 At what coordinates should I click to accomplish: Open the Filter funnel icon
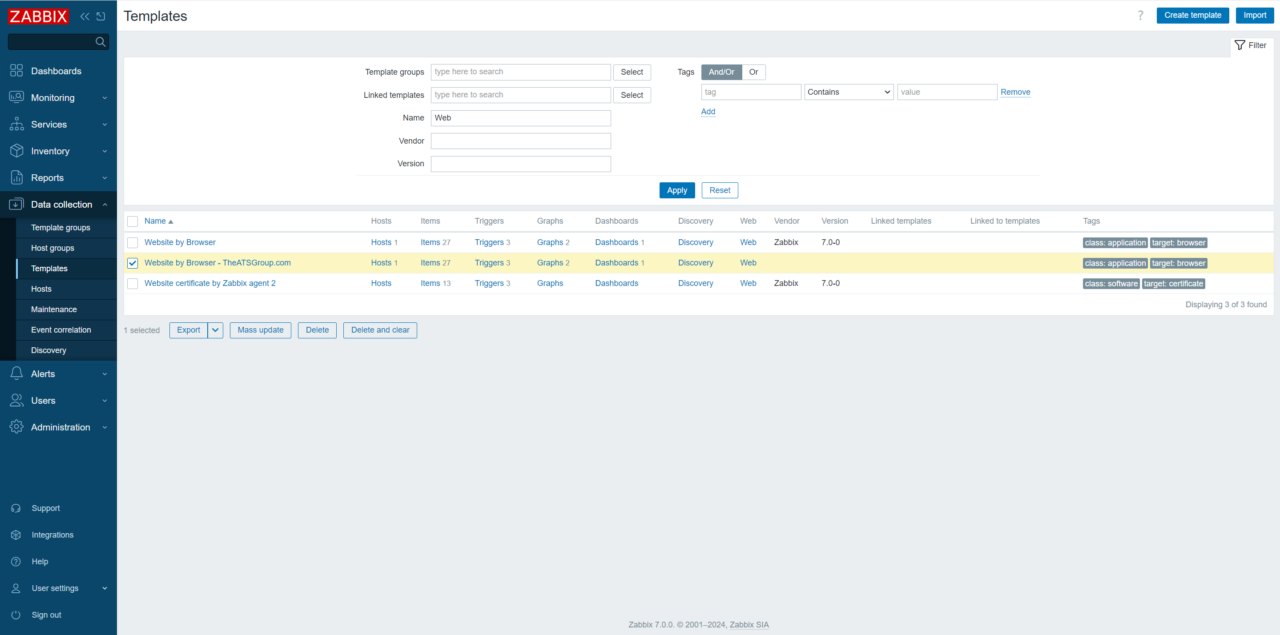1249,45
